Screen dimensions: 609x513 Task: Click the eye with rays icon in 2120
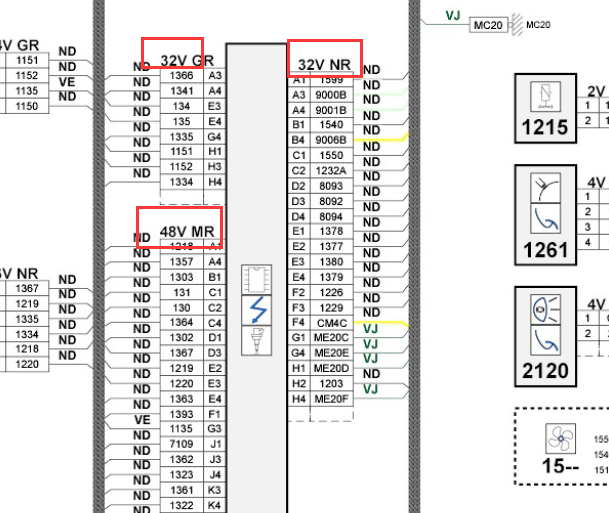(545, 310)
